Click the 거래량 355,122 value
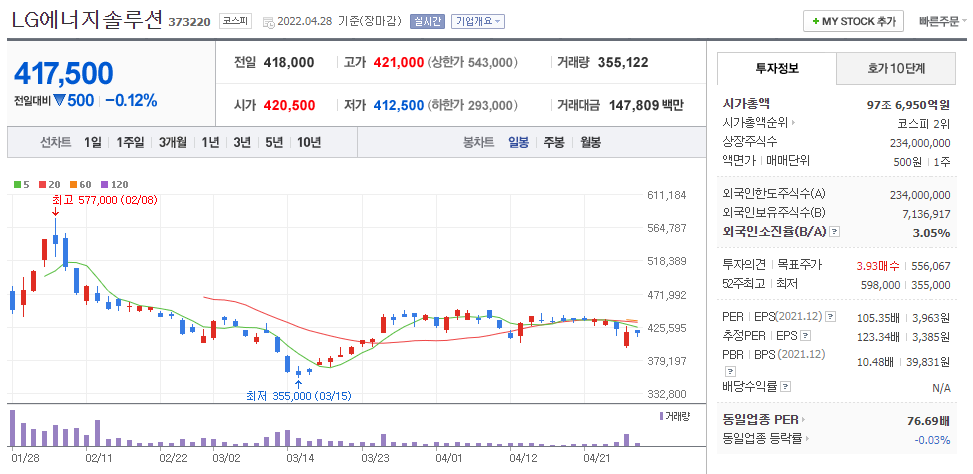973x474 pixels. pos(623,62)
